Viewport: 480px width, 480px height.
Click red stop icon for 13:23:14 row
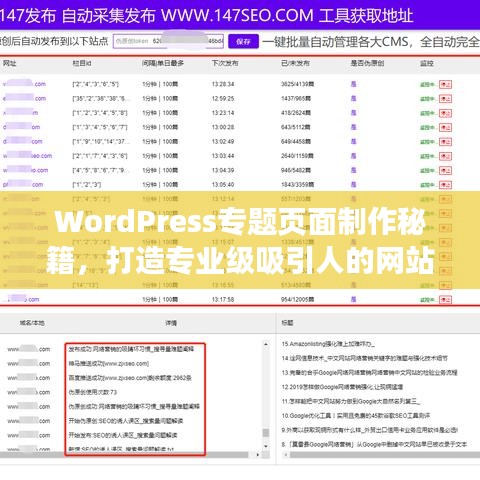tap(445, 113)
